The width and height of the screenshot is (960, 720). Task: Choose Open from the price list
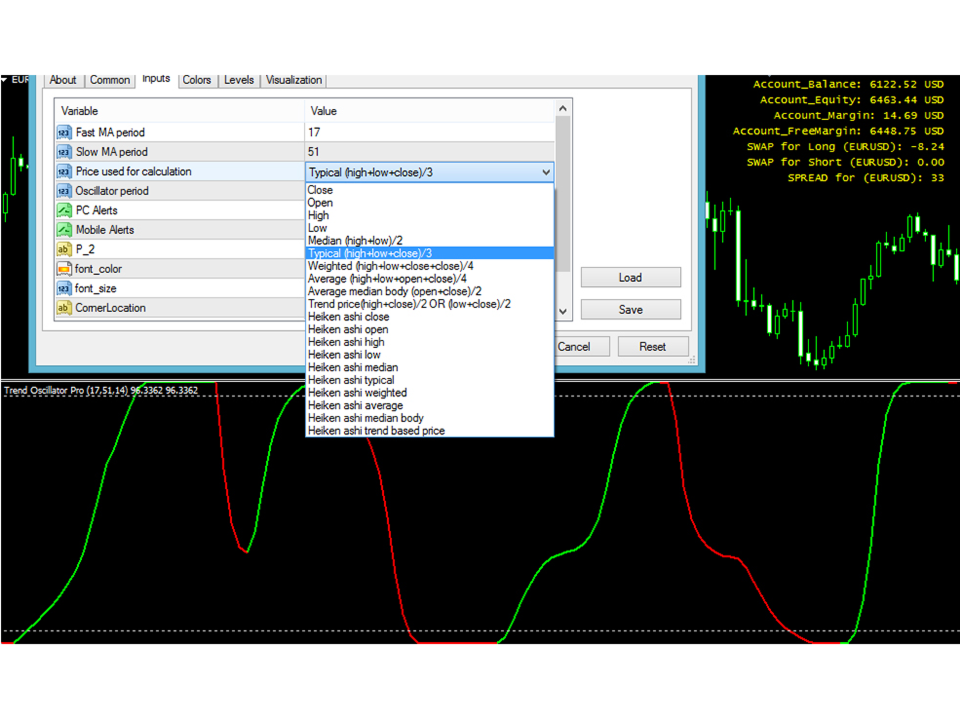point(430,203)
